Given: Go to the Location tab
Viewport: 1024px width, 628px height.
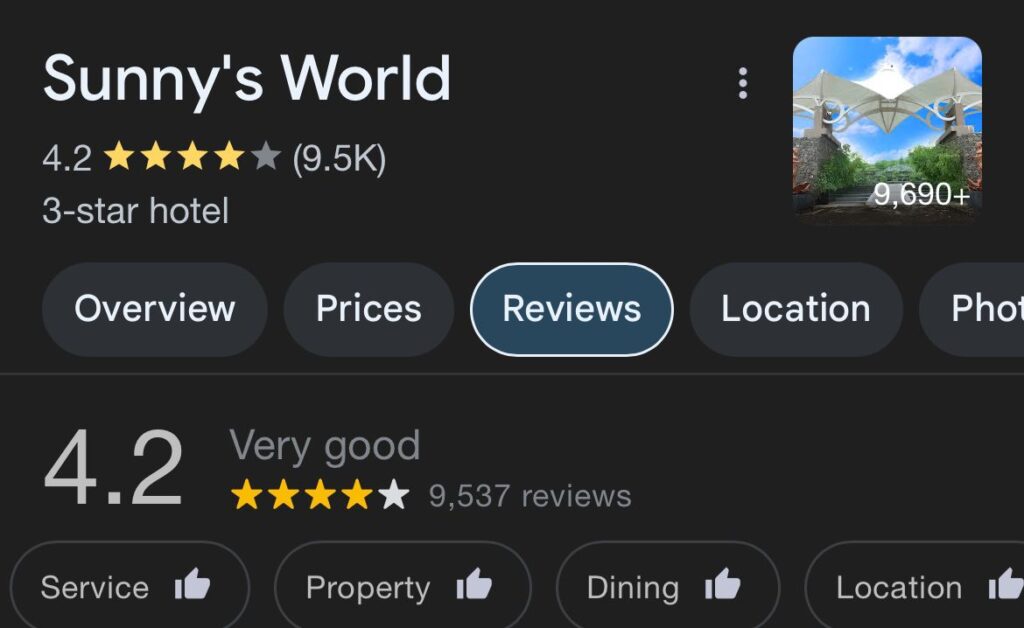Looking at the screenshot, I should (796, 309).
